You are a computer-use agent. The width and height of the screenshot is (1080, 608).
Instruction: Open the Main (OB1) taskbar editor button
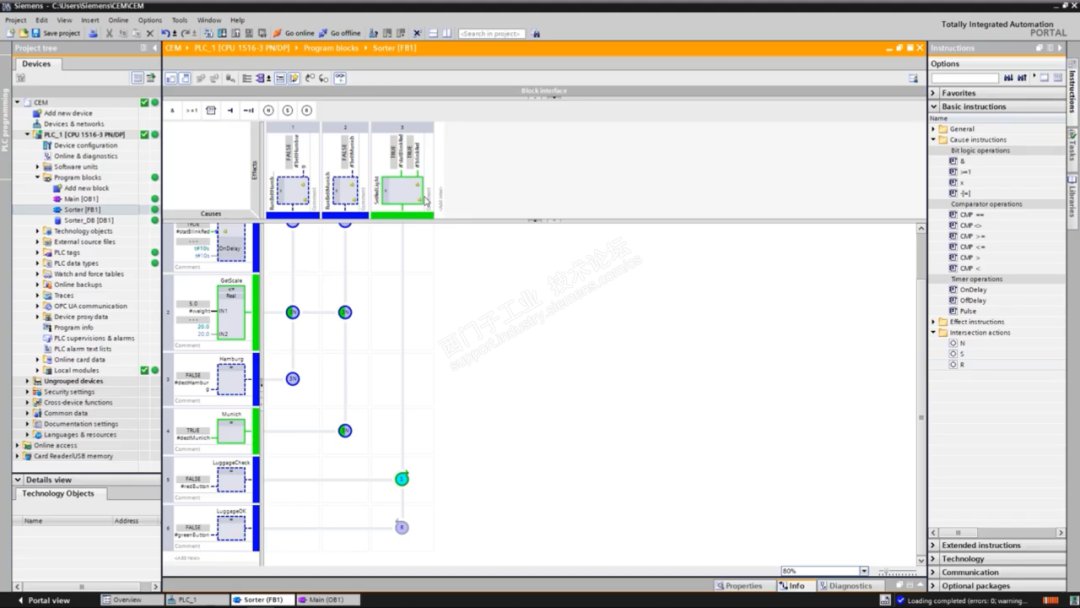coord(326,600)
